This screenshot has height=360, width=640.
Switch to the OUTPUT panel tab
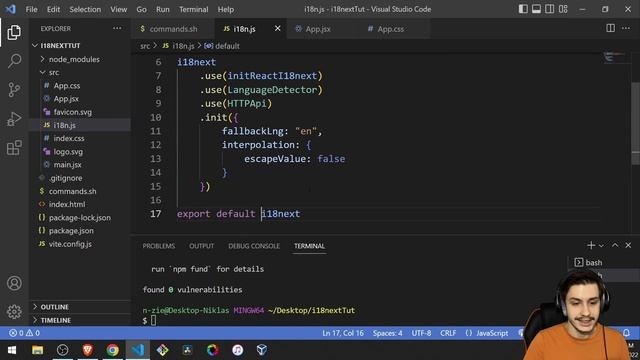[201, 246]
